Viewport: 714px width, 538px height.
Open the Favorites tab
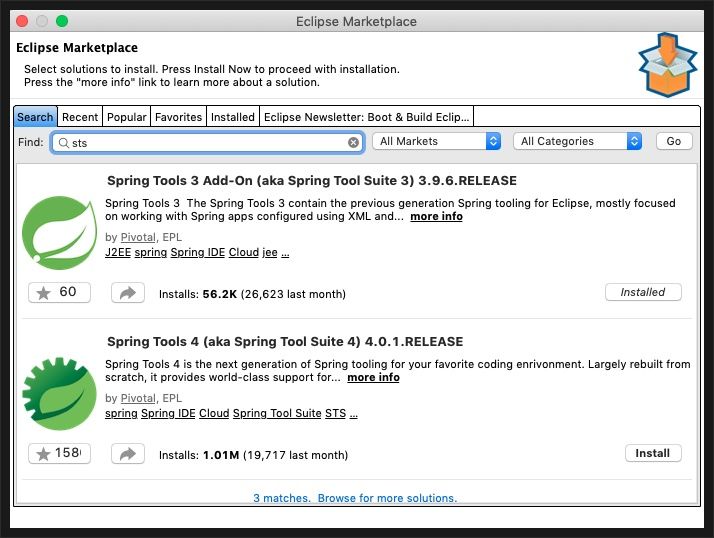pos(178,117)
